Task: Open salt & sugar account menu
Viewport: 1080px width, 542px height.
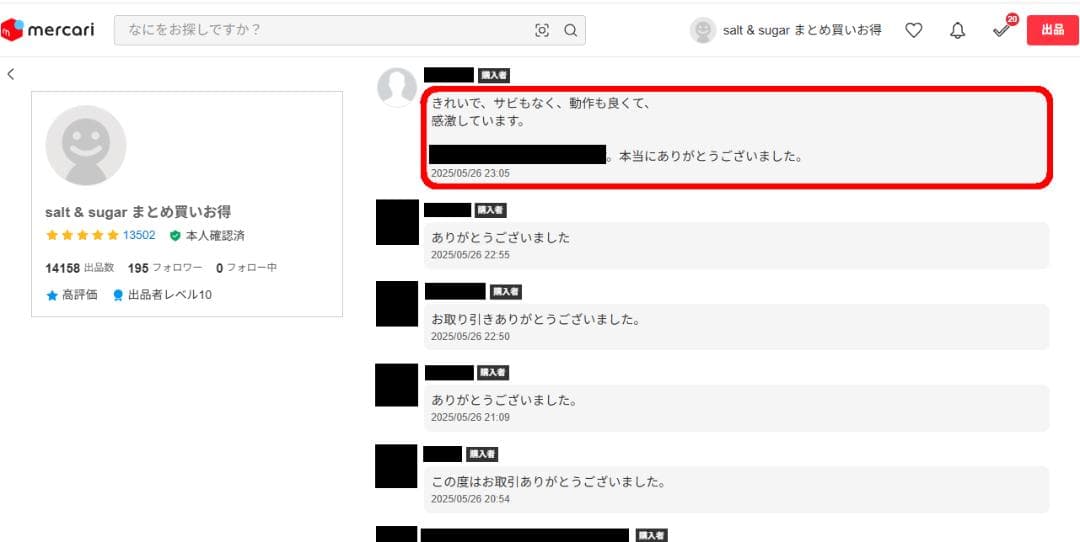Action: 801,30
